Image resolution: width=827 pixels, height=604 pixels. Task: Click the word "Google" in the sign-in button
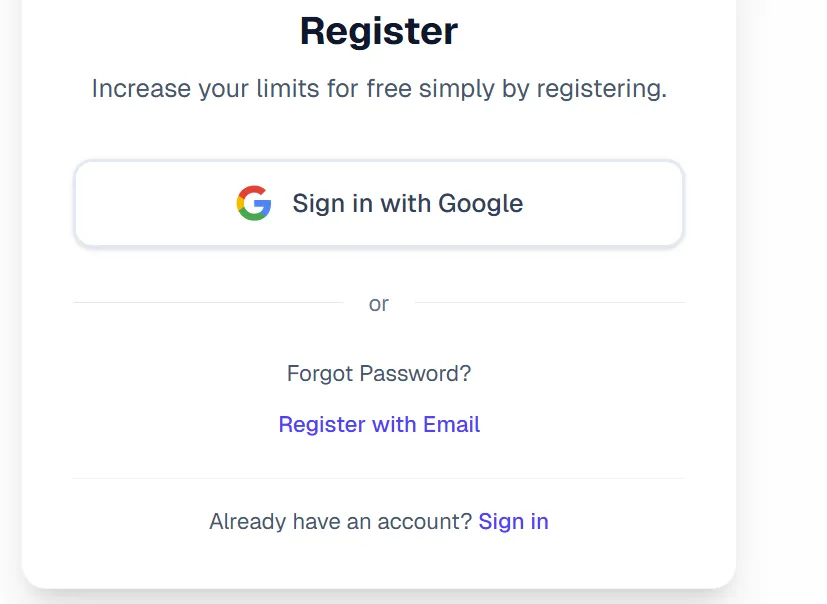click(x=480, y=203)
